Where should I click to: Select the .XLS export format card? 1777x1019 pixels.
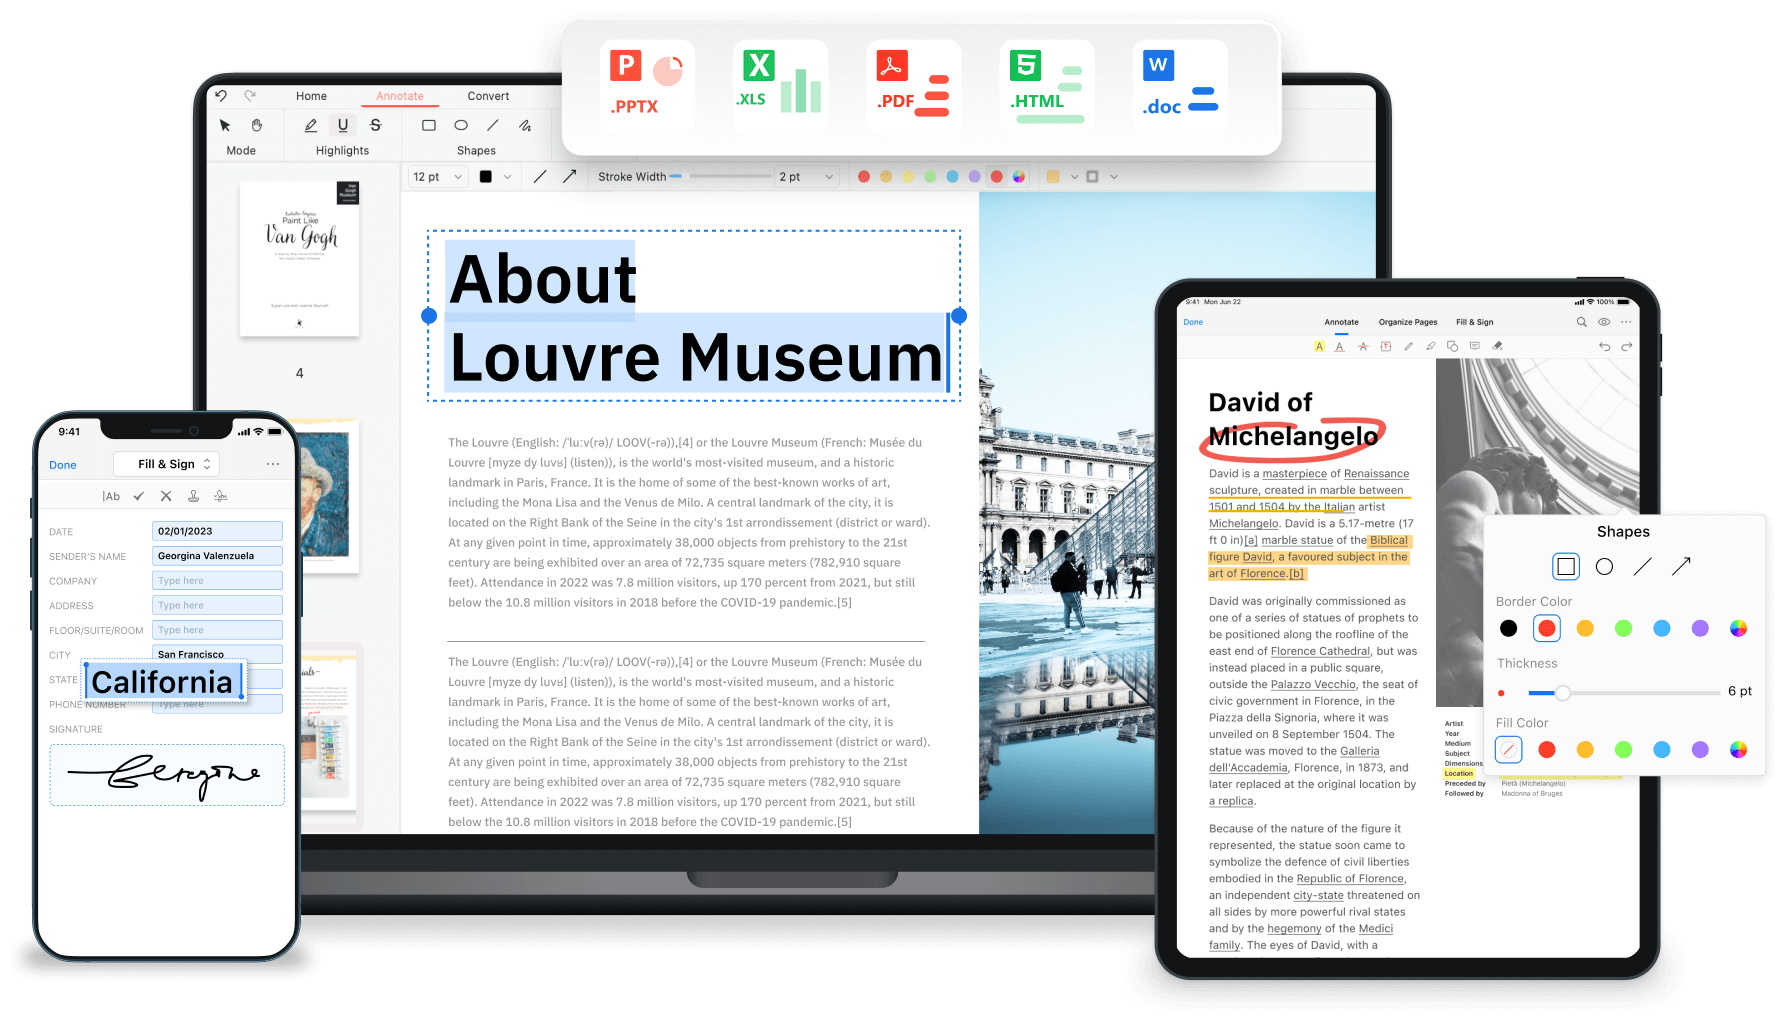point(780,87)
